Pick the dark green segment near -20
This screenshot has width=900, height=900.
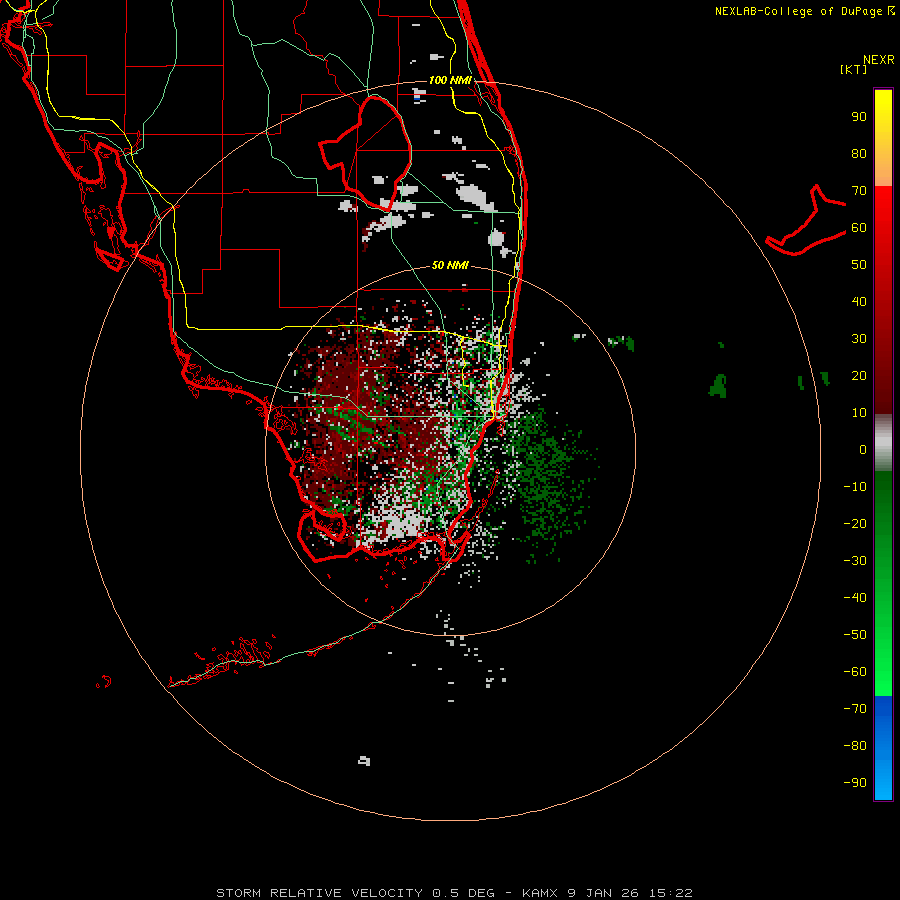883,517
